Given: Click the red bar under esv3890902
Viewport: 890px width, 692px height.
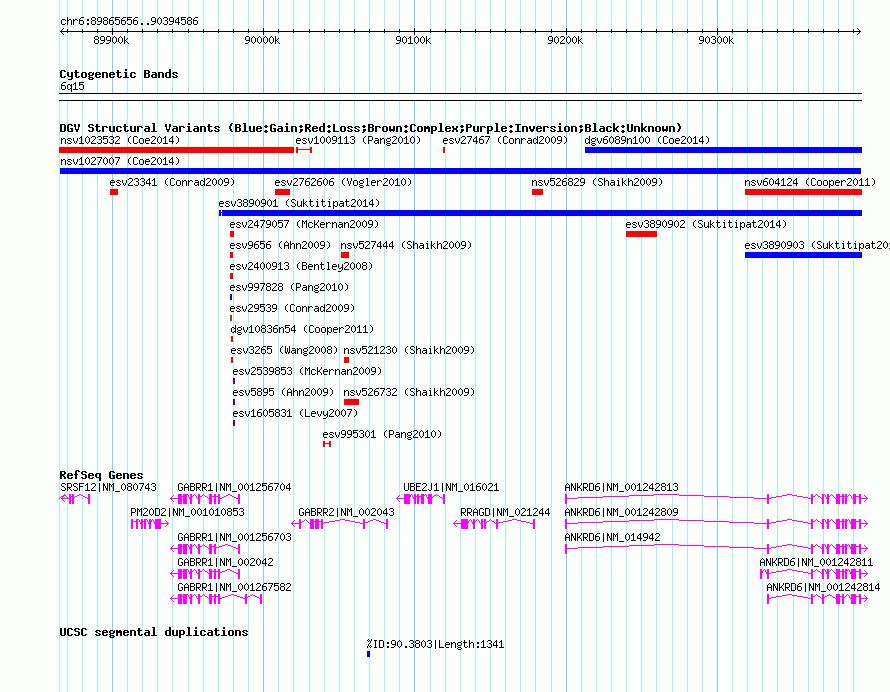Looking at the screenshot, I should [641, 234].
